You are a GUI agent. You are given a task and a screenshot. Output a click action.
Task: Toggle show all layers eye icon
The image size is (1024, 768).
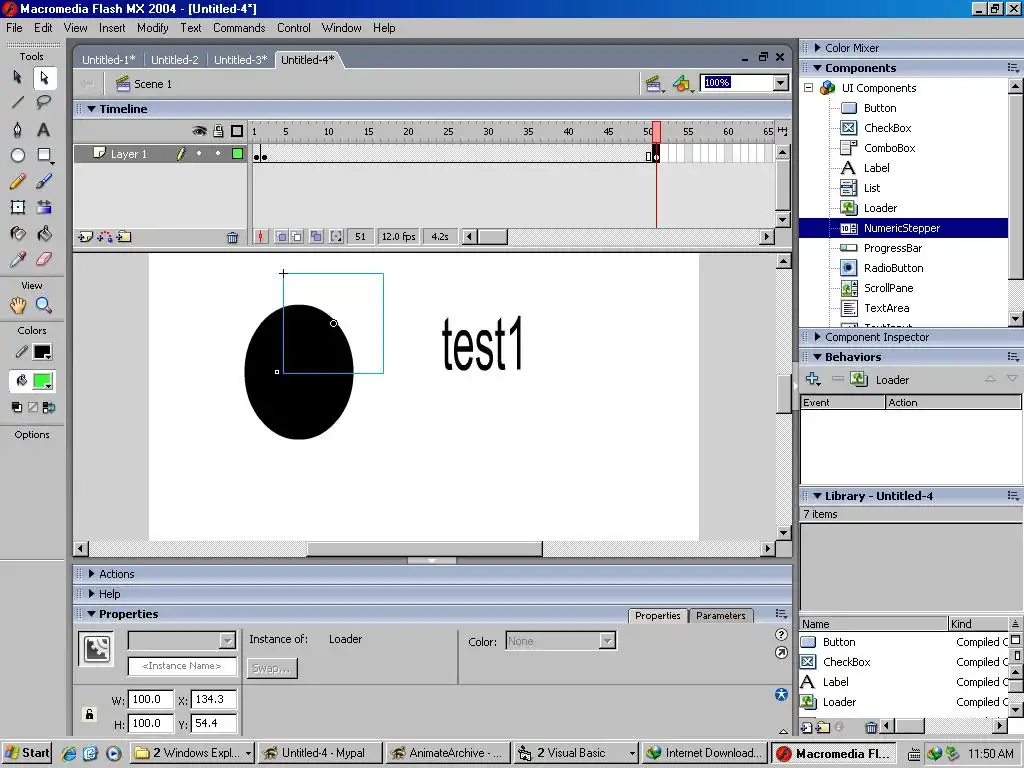[199, 131]
